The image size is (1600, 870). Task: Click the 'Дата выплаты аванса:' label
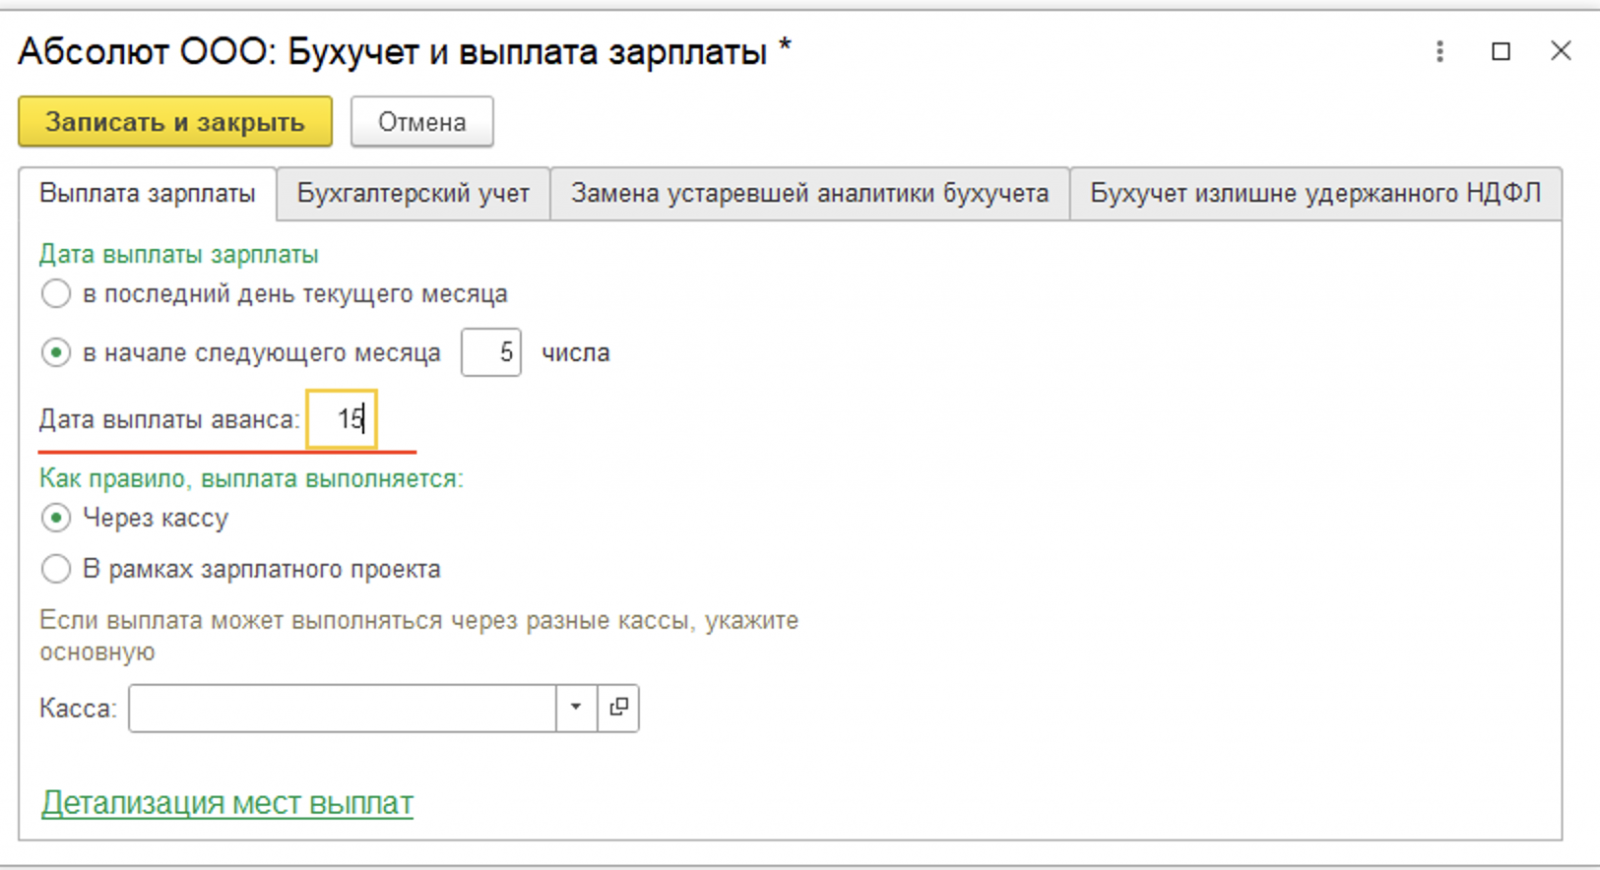coord(169,420)
